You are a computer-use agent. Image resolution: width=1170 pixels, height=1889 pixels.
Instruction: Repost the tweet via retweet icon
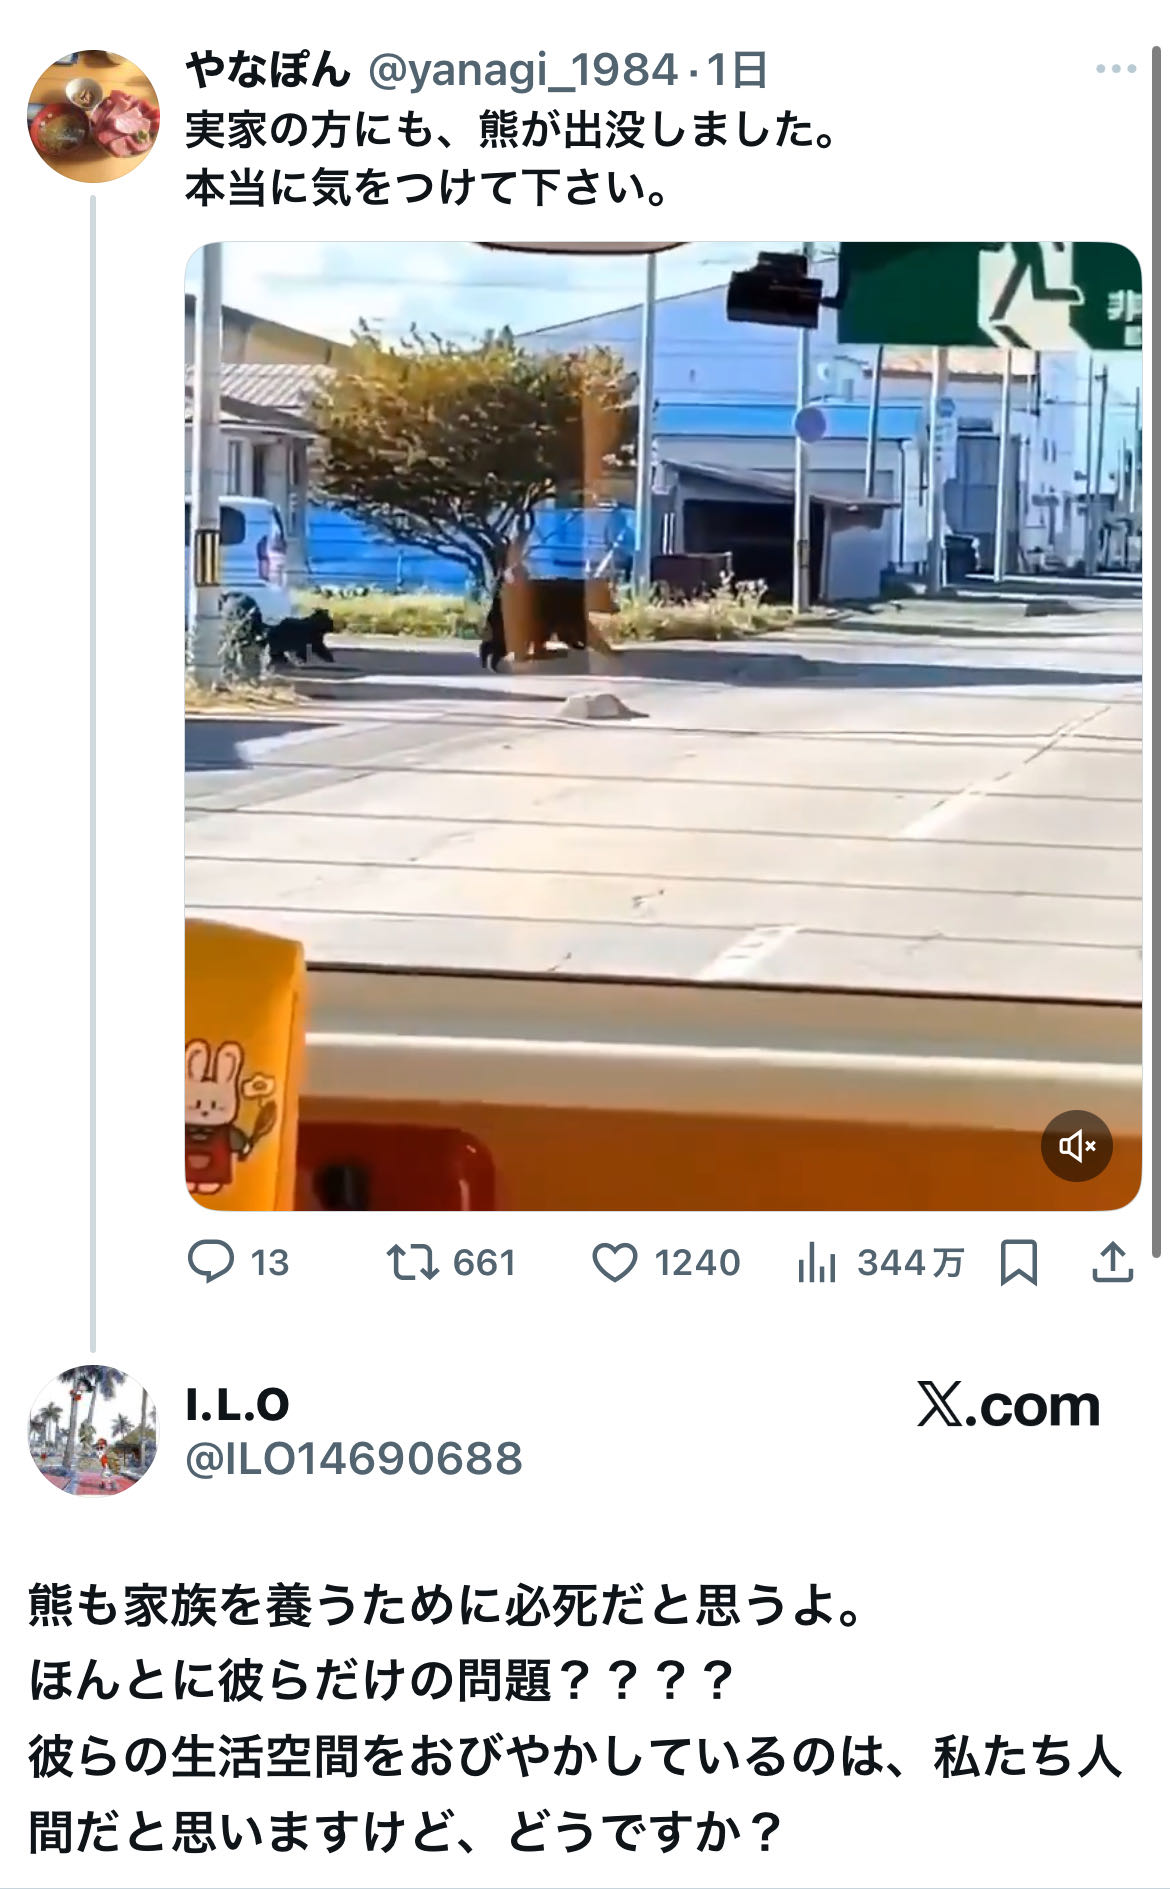tap(412, 1262)
